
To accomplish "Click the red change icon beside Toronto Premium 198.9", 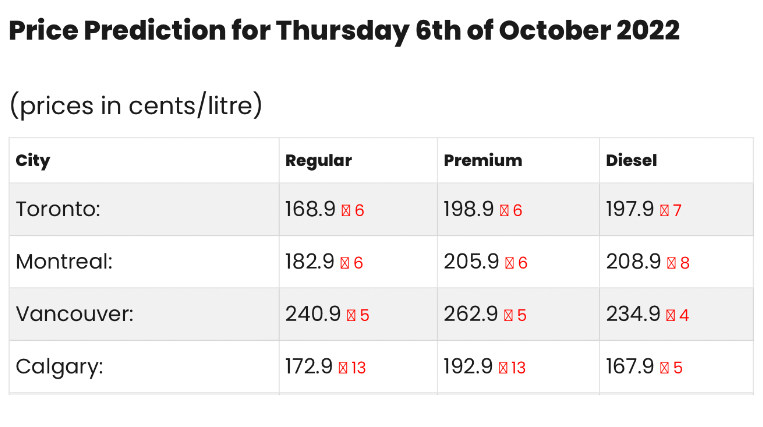I will click(x=504, y=211).
